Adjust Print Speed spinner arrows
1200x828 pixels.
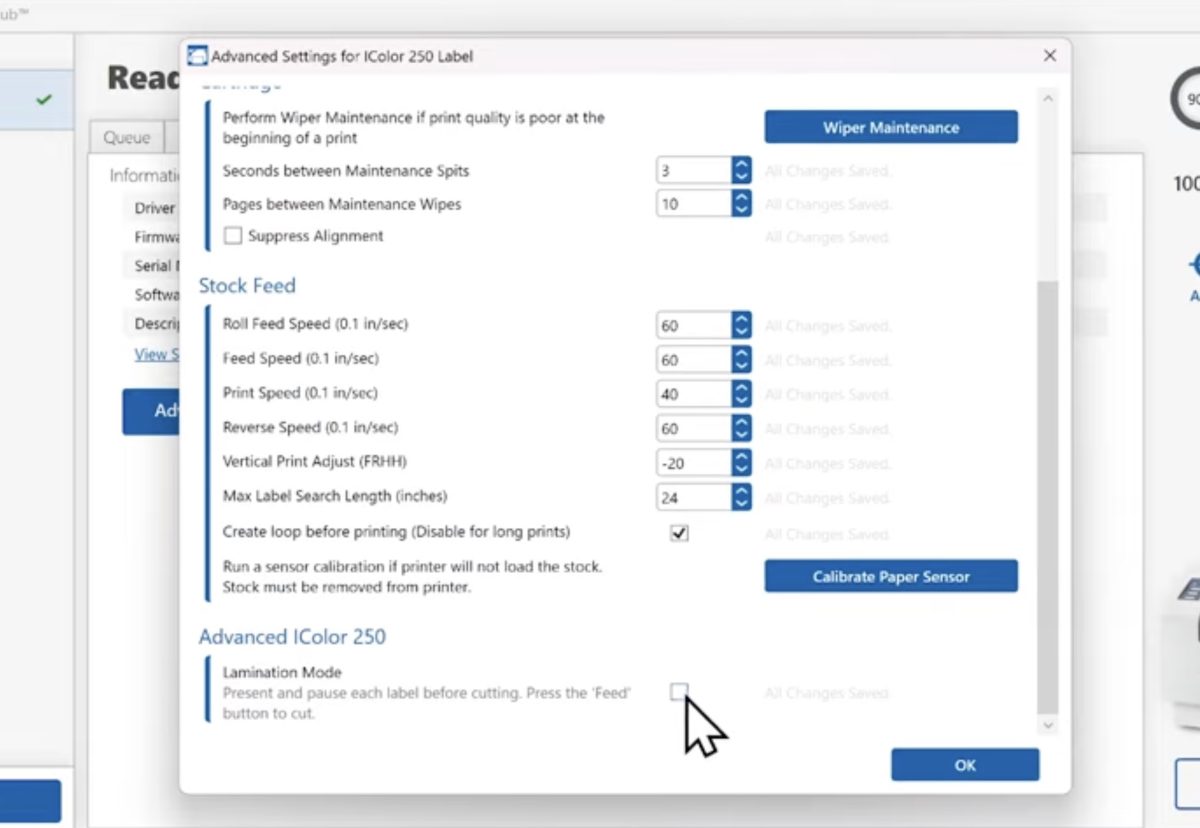(x=741, y=393)
